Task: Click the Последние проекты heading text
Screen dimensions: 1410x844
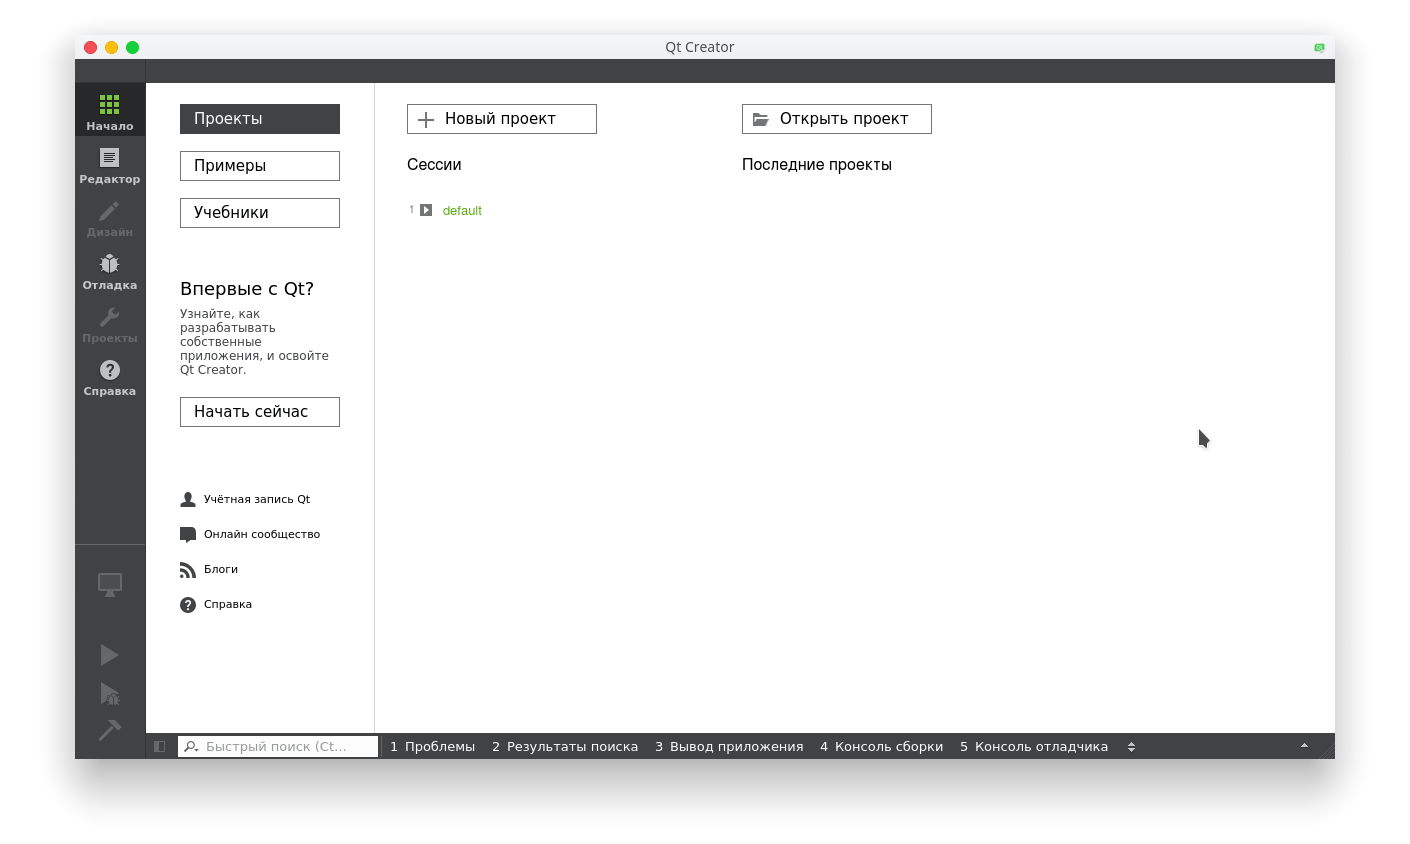Action: (817, 165)
